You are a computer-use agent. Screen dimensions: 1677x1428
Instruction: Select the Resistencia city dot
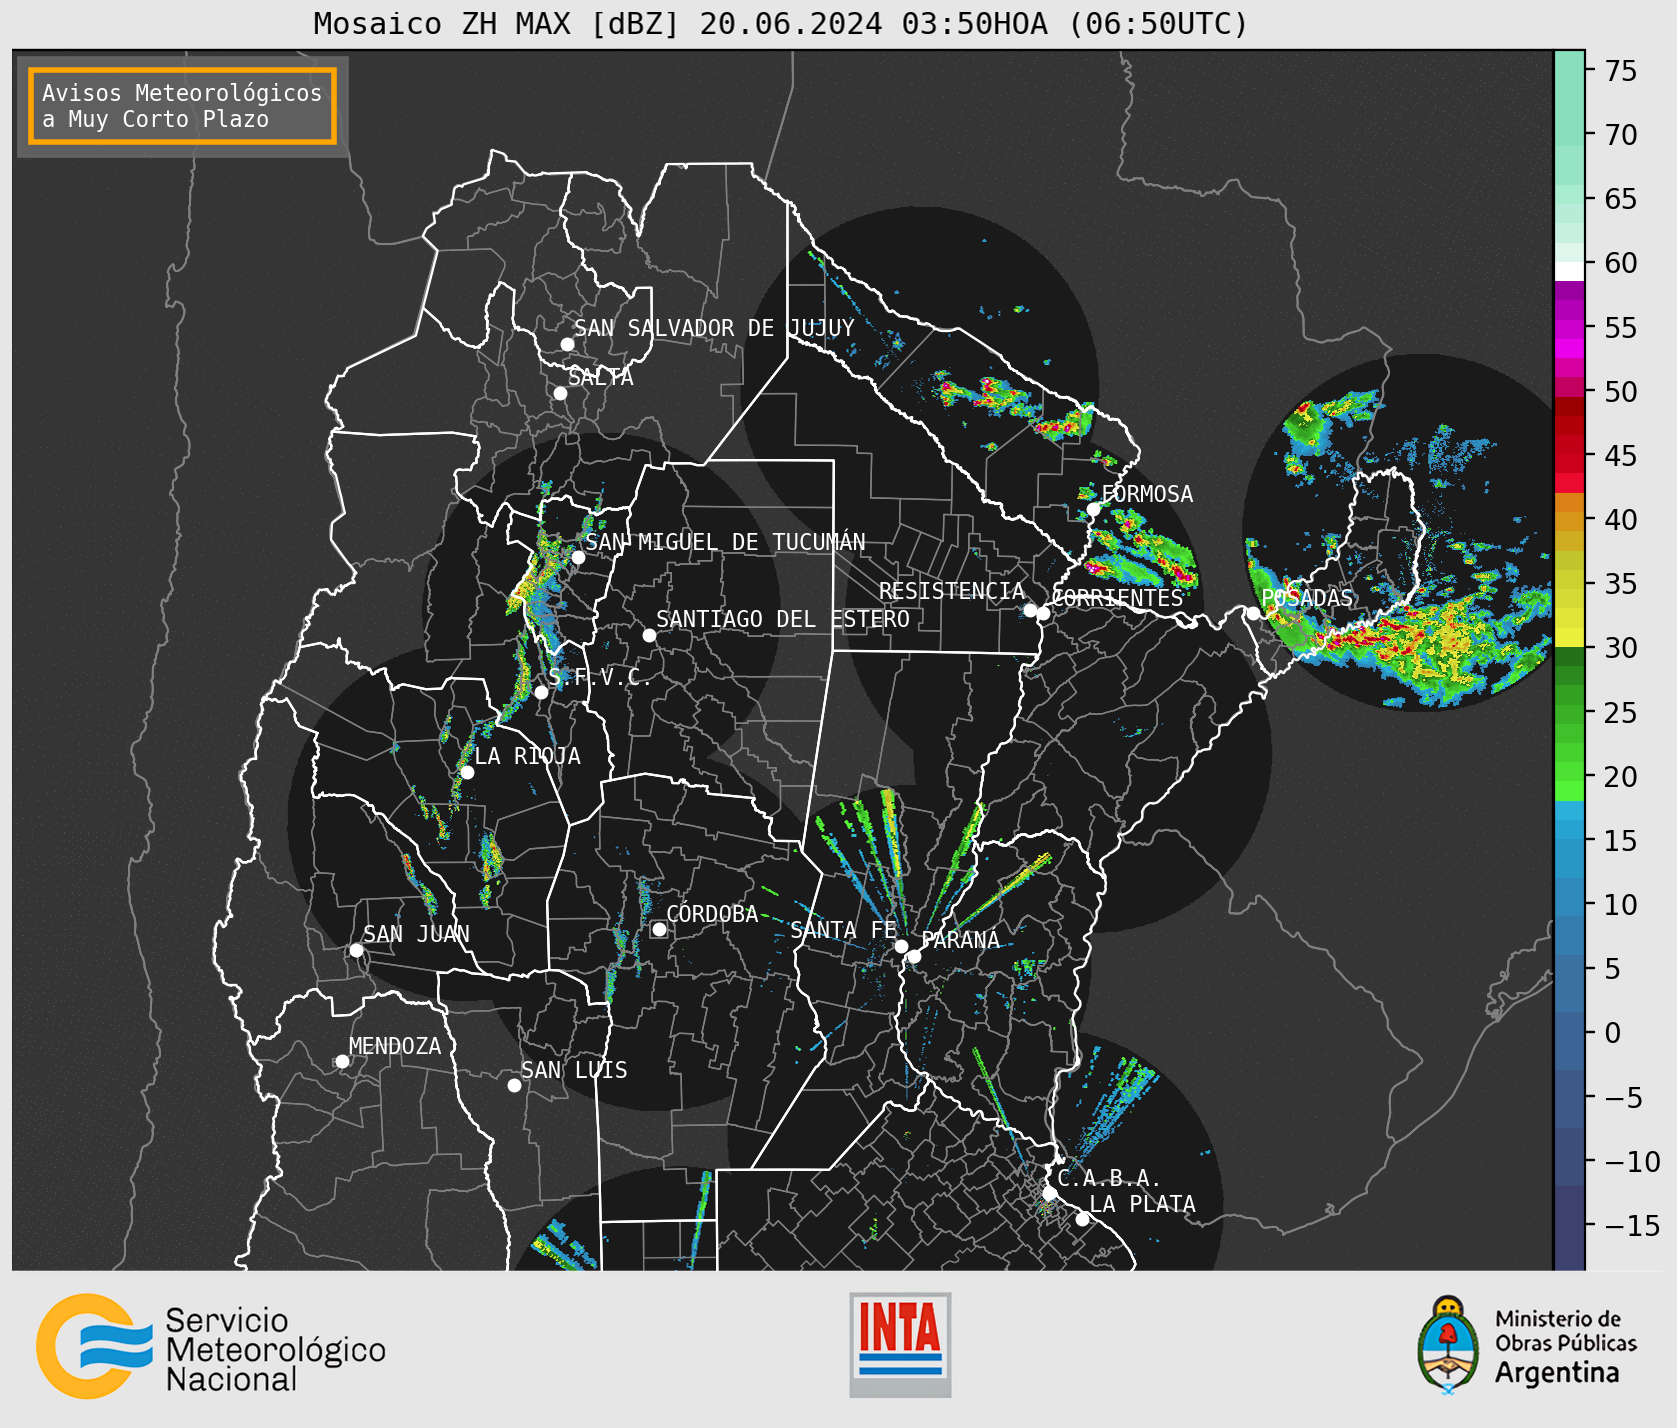[x=1030, y=610]
